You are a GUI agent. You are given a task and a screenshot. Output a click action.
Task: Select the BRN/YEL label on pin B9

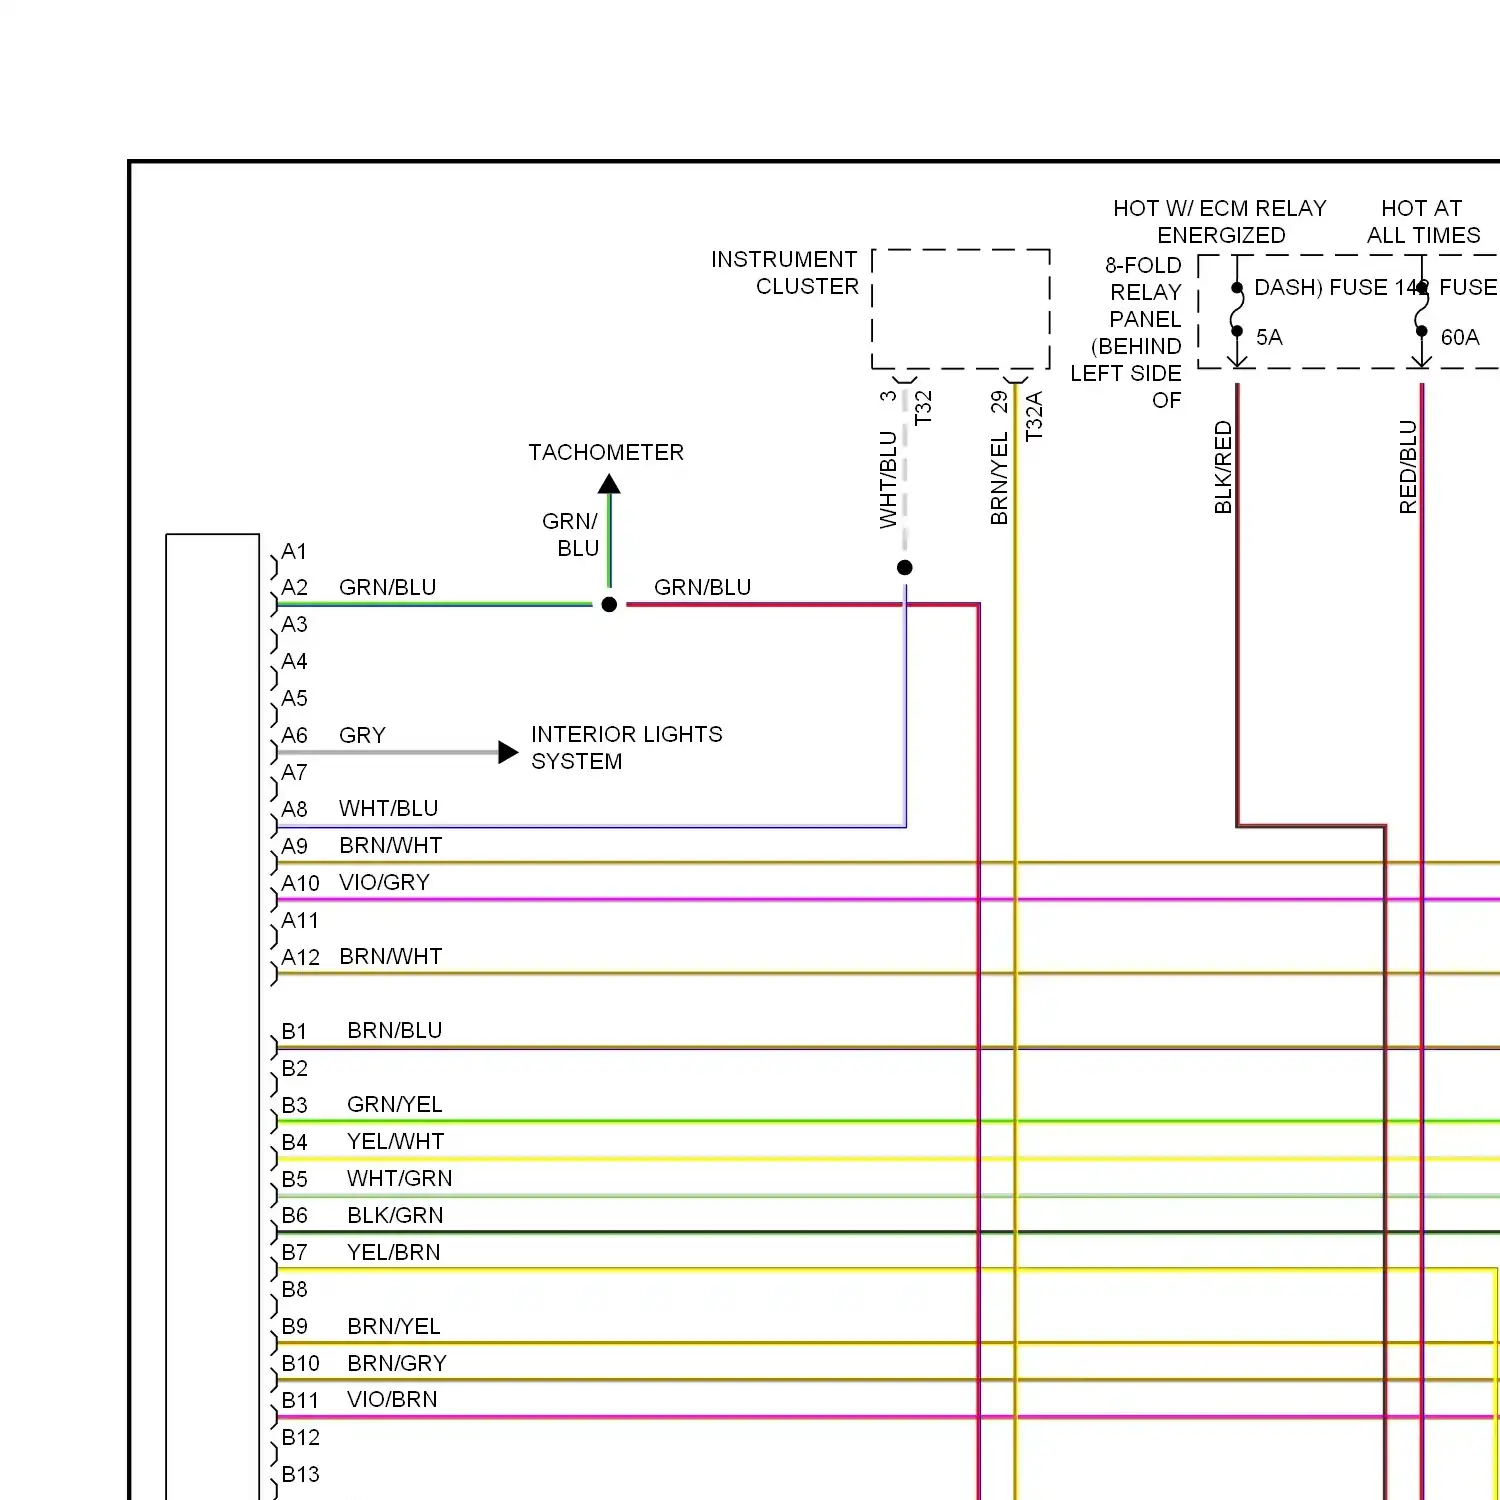[x=394, y=1327]
